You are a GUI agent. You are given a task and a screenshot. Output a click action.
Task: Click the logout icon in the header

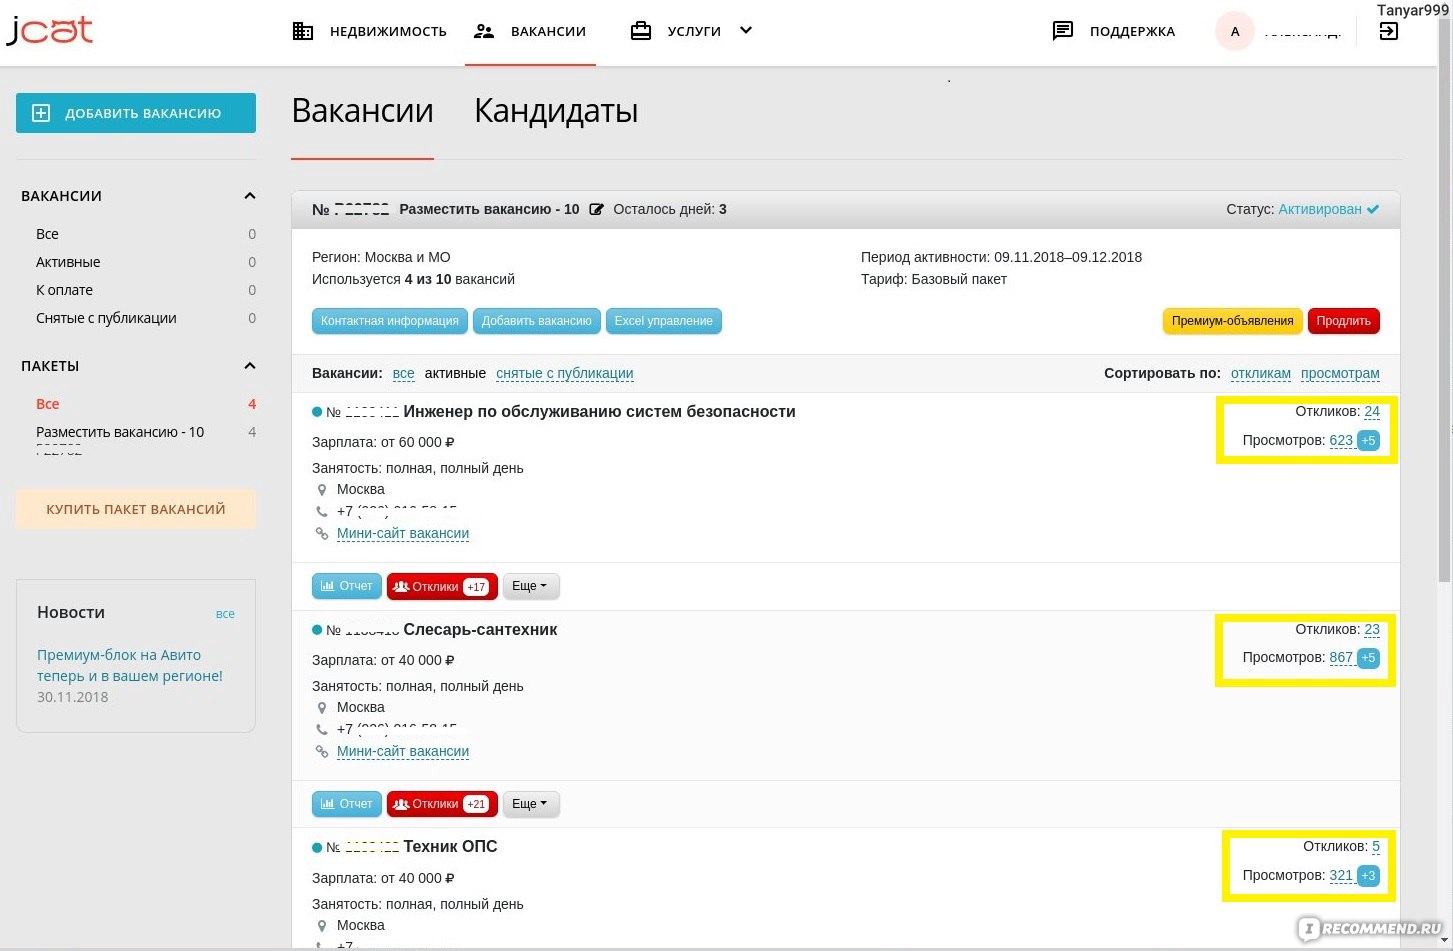coord(1389,31)
